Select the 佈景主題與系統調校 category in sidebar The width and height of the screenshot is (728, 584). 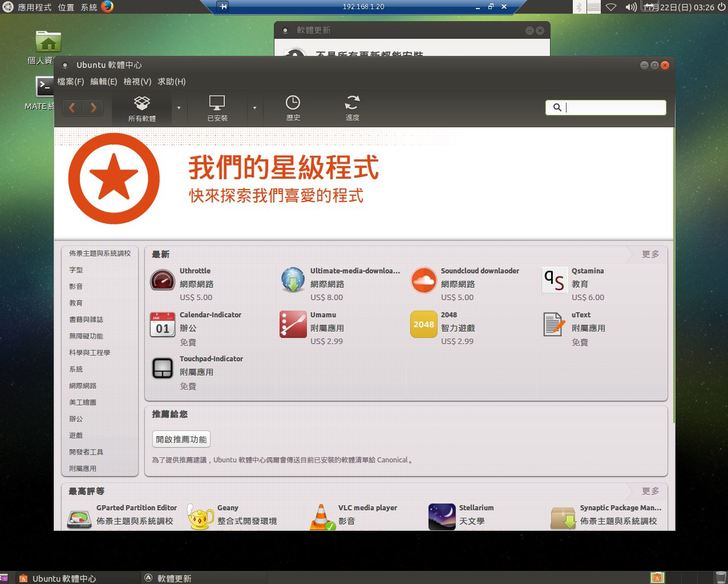pos(100,253)
